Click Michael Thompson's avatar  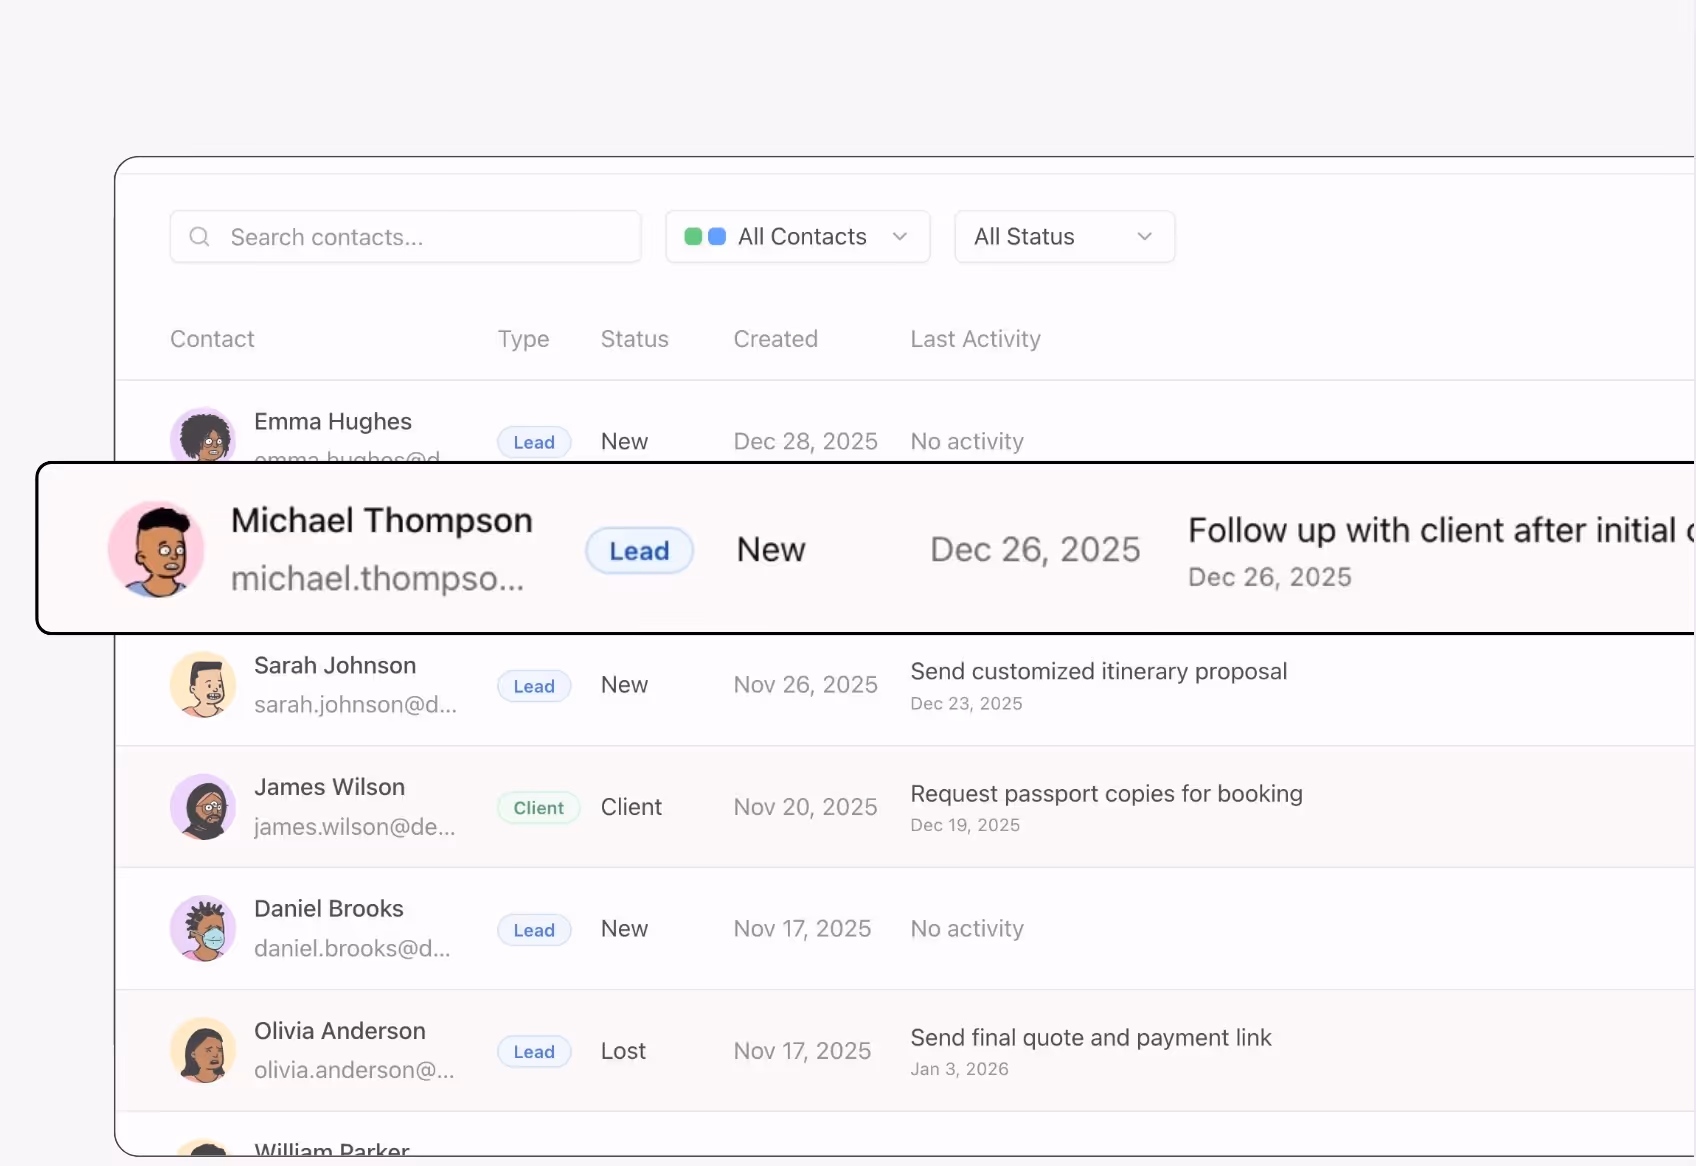(x=156, y=549)
